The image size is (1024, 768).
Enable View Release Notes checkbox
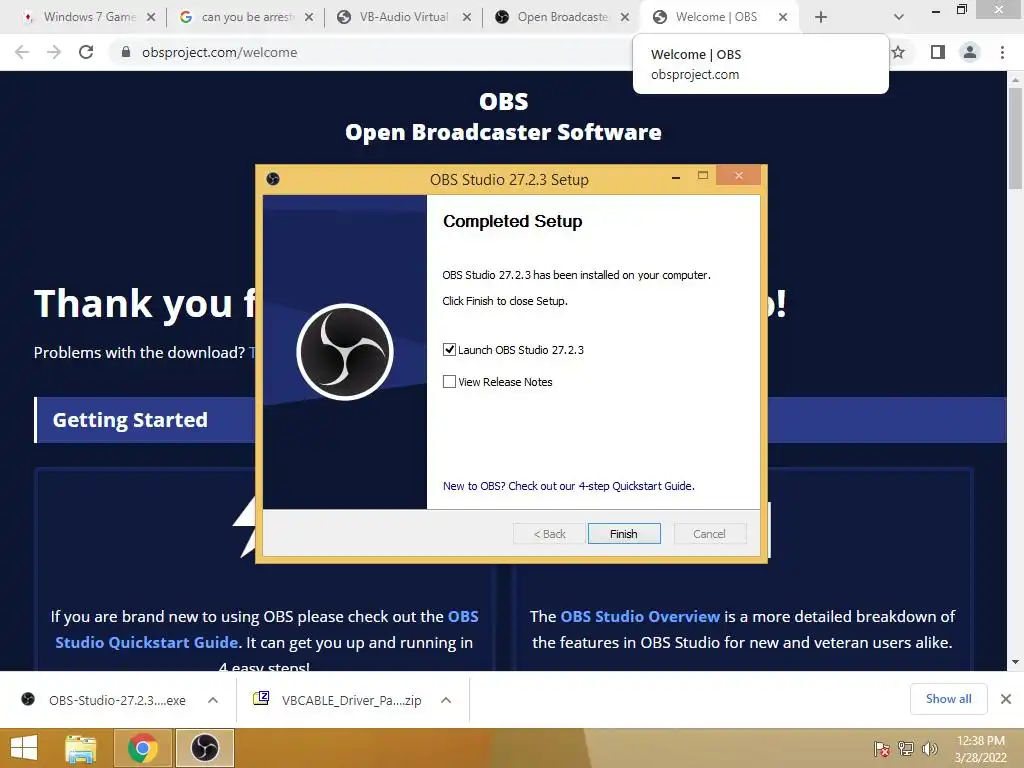[449, 381]
